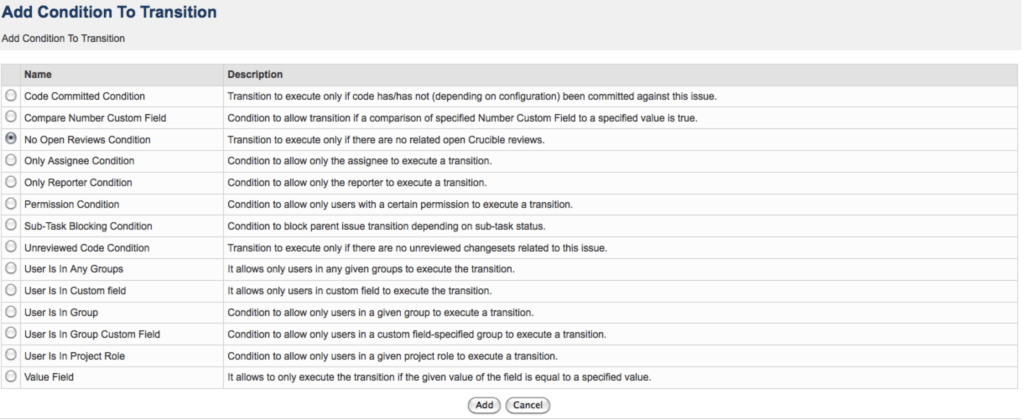Select No Open Reviews Condition radio button
This screenshot has height=420, width=1024.
(11, 139)
